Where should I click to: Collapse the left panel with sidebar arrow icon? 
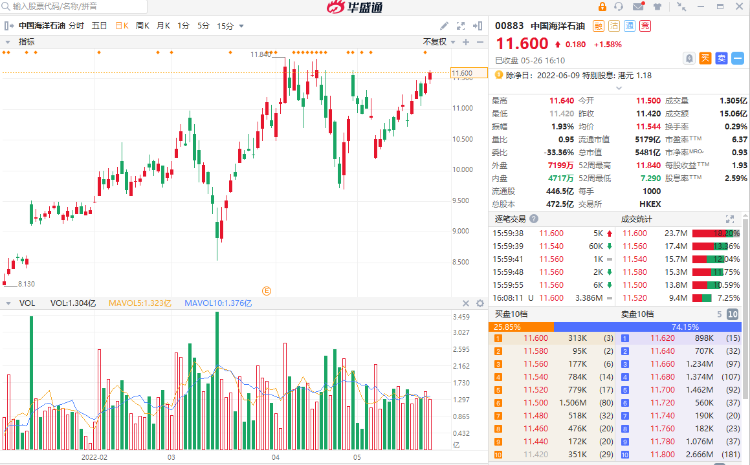[8, 26]
